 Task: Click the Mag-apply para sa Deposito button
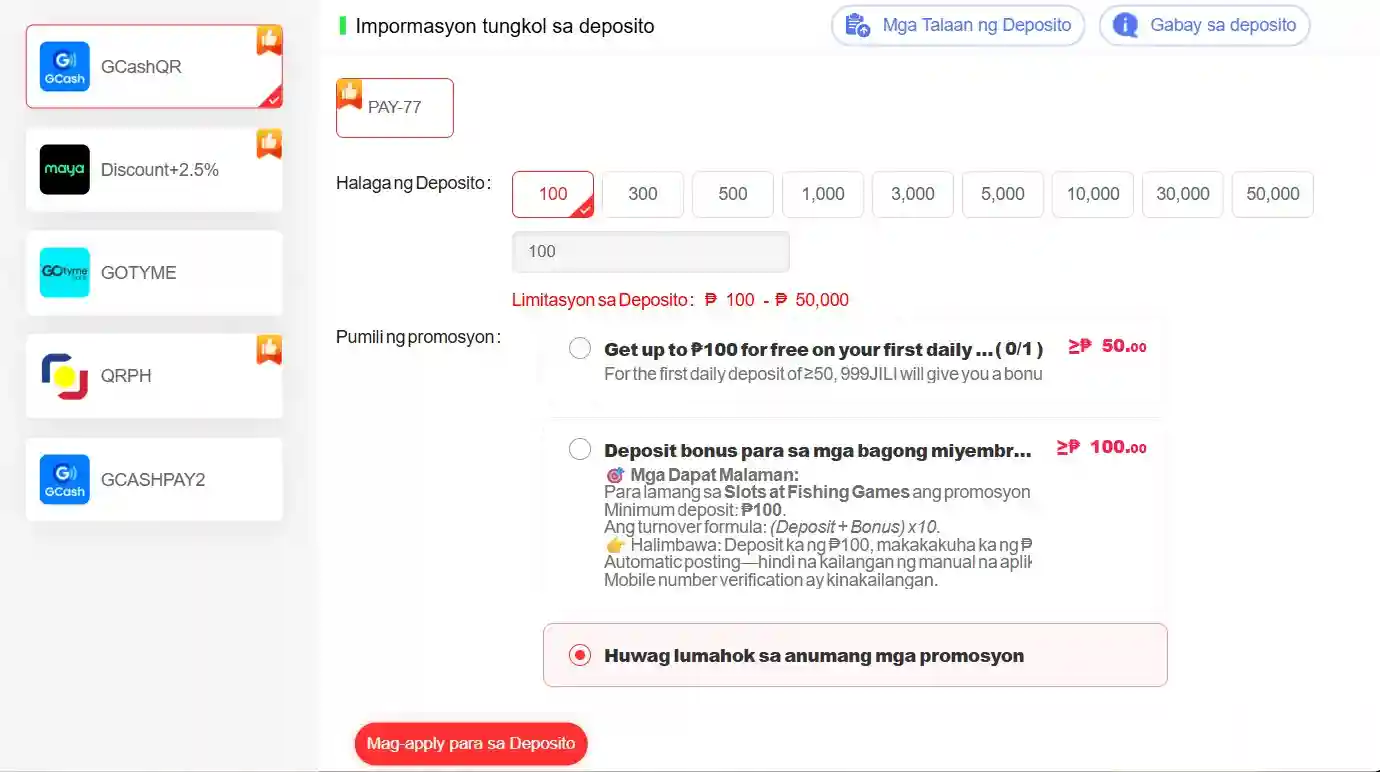470,743
